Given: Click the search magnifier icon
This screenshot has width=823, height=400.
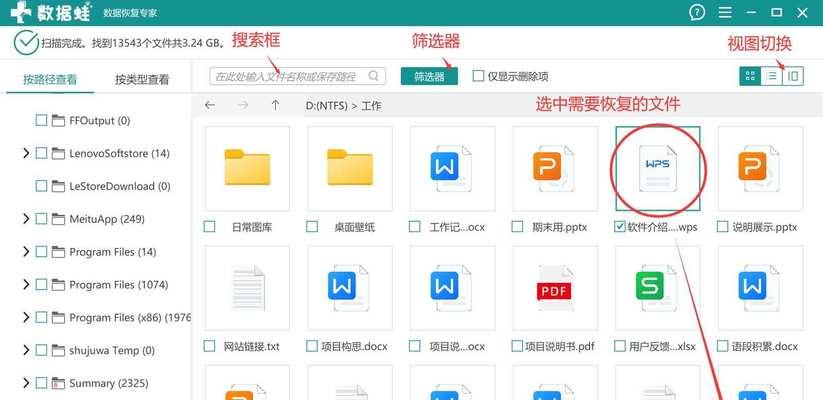Looking at the screenshot, I should [373, 76].
